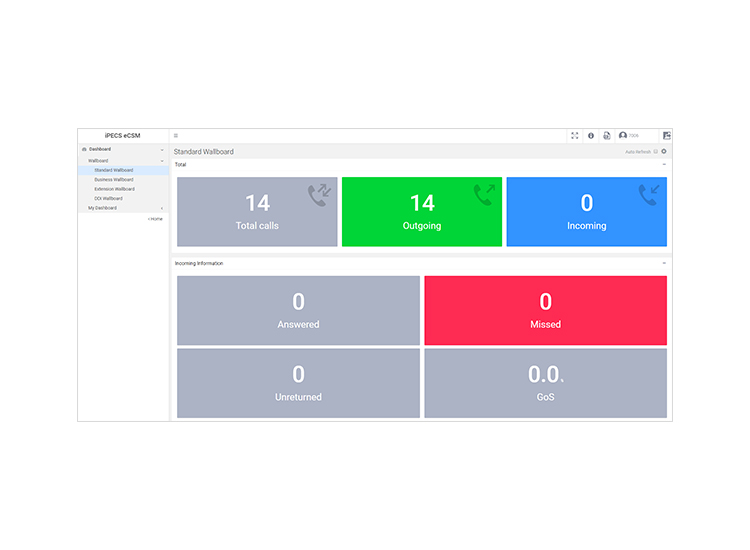Collapse the Incoming Information section
Screen dimensions: 750x550
[x=664, y=264]
